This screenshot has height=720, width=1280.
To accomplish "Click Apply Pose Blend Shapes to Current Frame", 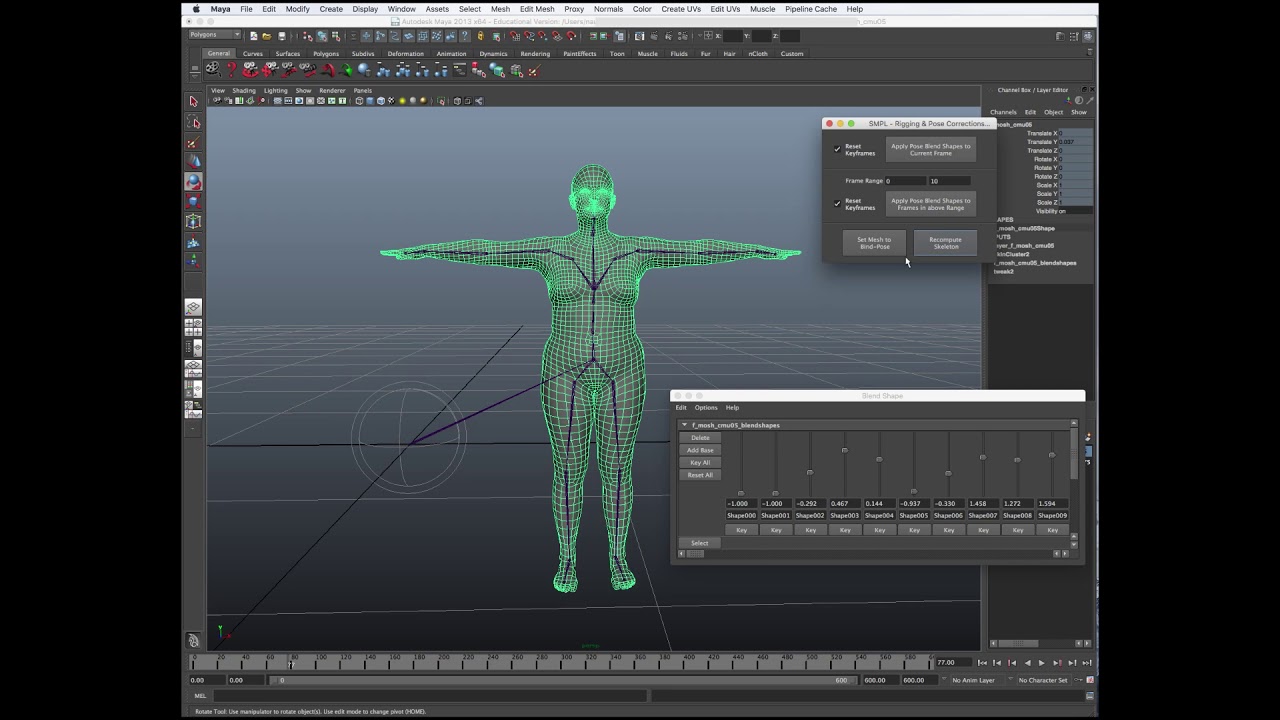I will pos(930,149).
